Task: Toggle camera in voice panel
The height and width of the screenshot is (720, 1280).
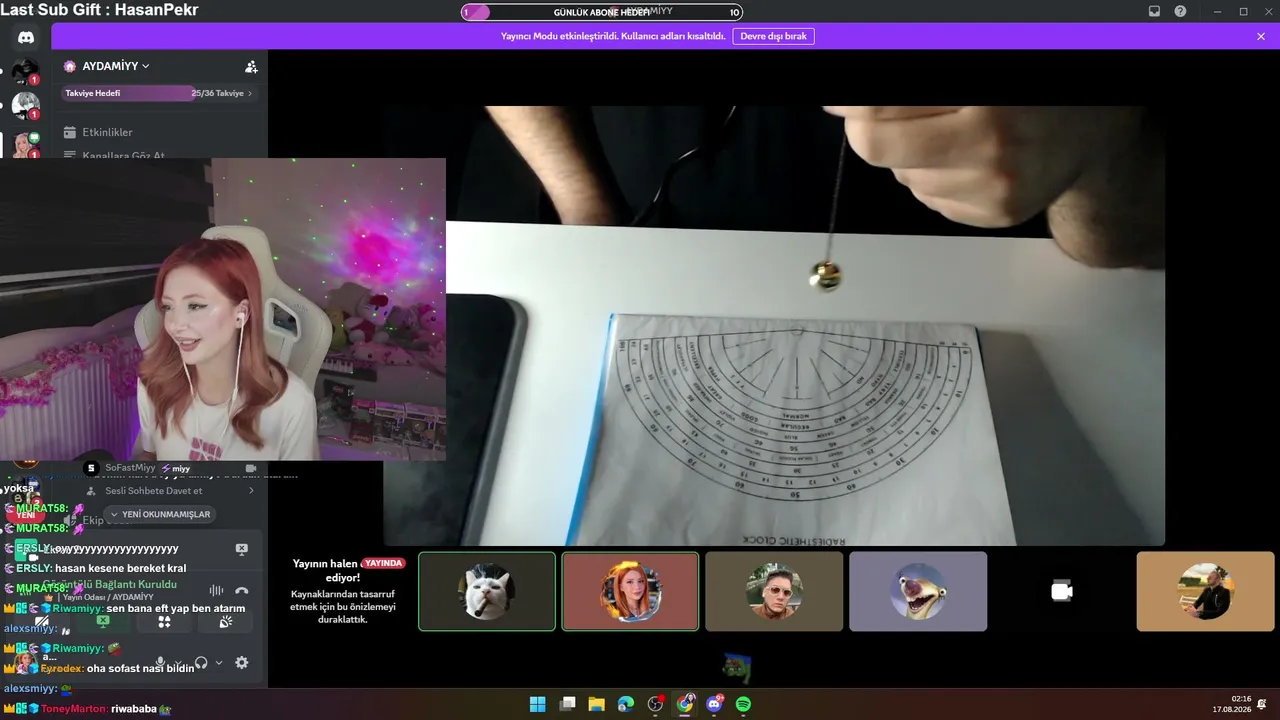Action: coord(40,621)
